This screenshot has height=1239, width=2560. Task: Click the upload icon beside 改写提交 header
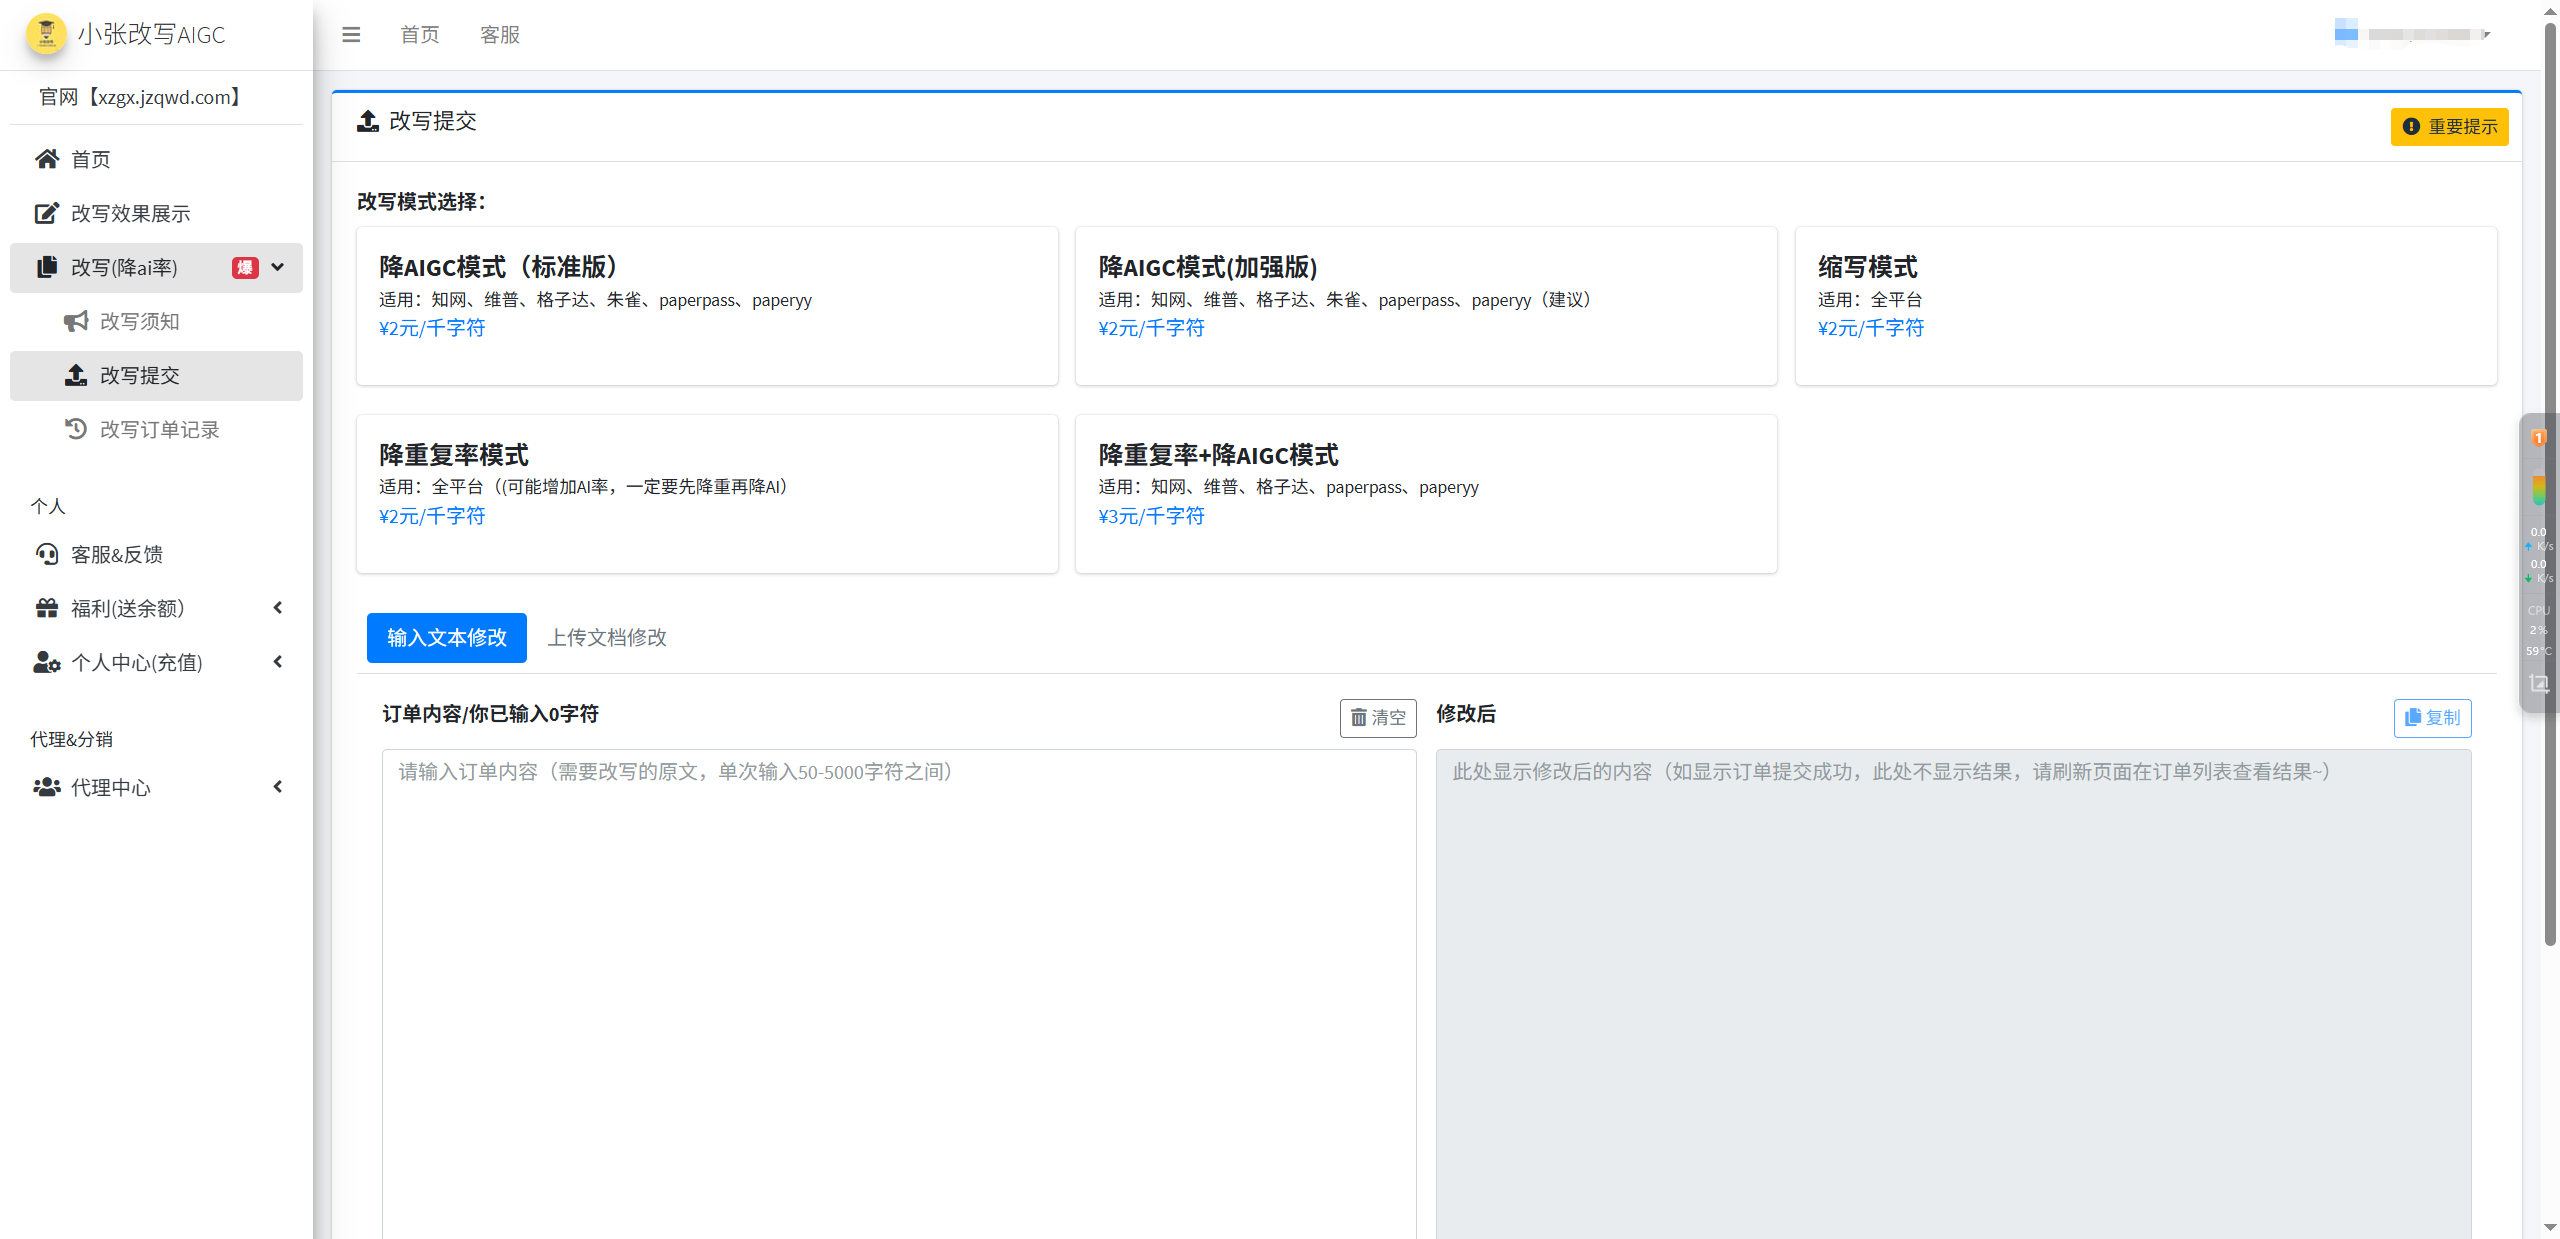click(x=367, y=120)
